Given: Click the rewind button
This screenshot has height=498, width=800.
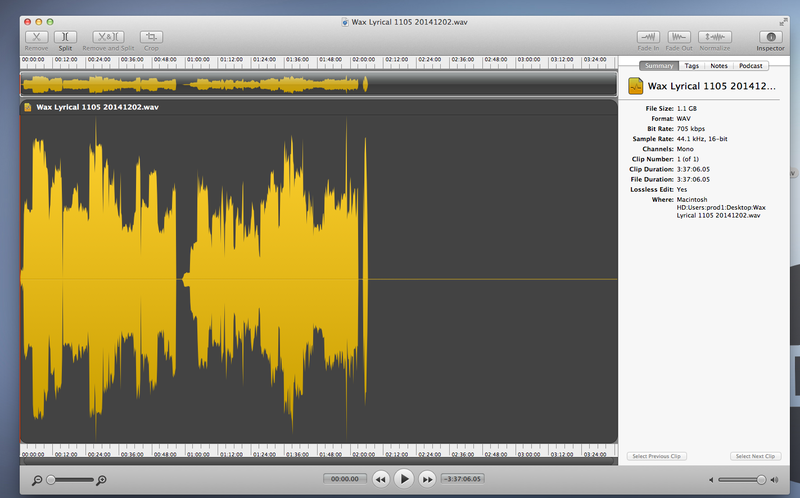Looking at the screenshot, I should [381, 479].
